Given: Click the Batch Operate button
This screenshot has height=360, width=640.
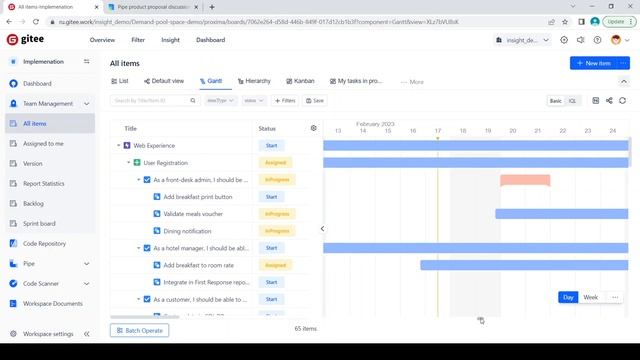Looking at the screenshot, I should pyautogui.click(x=140, y=331).
